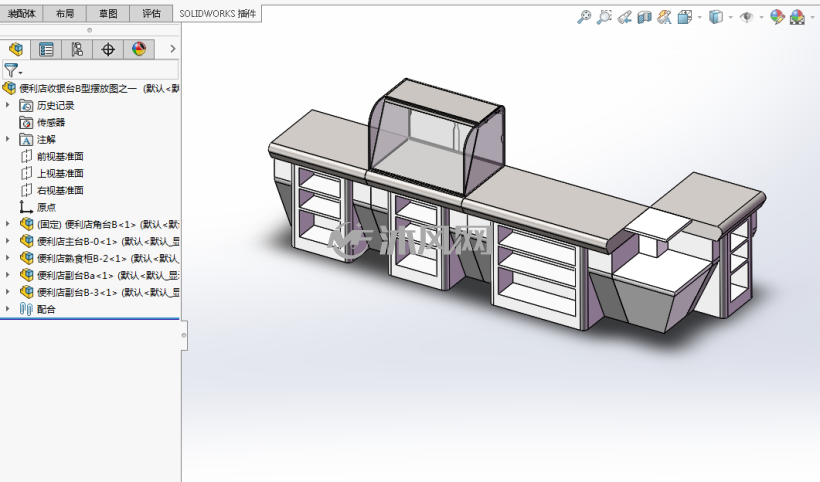Collapse the feature tree panel with the side handle
Viewport: 820px width, 482px height.
pyautogui.click(x=184, y=335)
